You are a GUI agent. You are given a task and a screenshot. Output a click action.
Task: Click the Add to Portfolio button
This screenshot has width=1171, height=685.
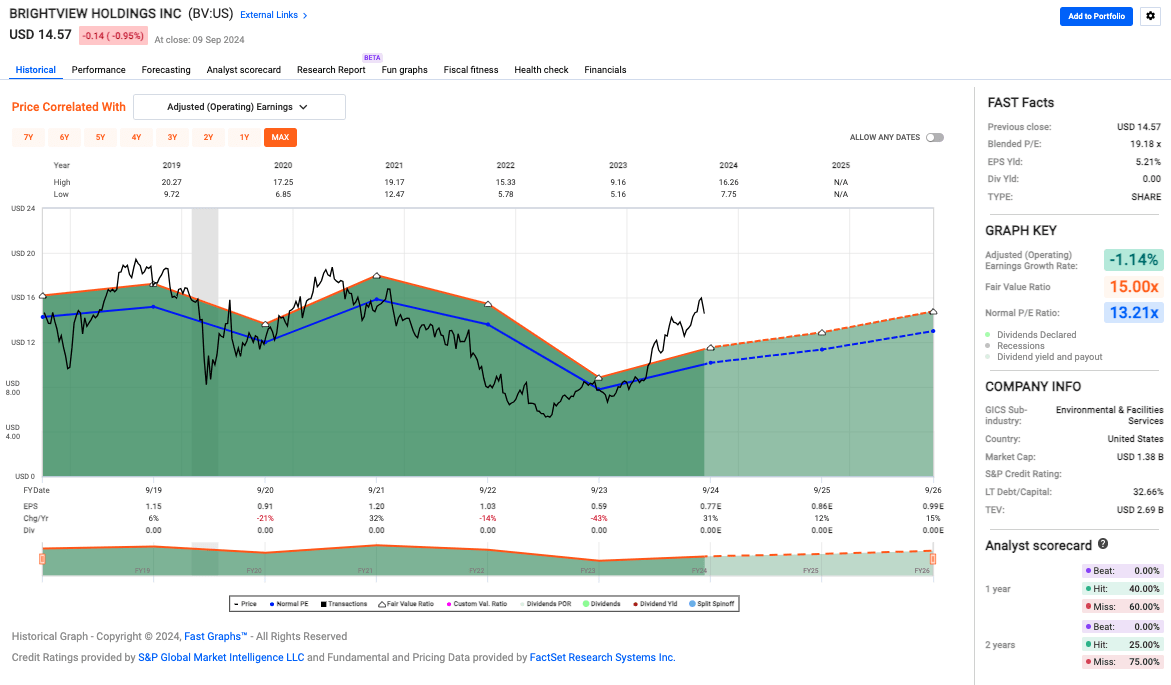pyautogui.click(x=1096, y=16)
